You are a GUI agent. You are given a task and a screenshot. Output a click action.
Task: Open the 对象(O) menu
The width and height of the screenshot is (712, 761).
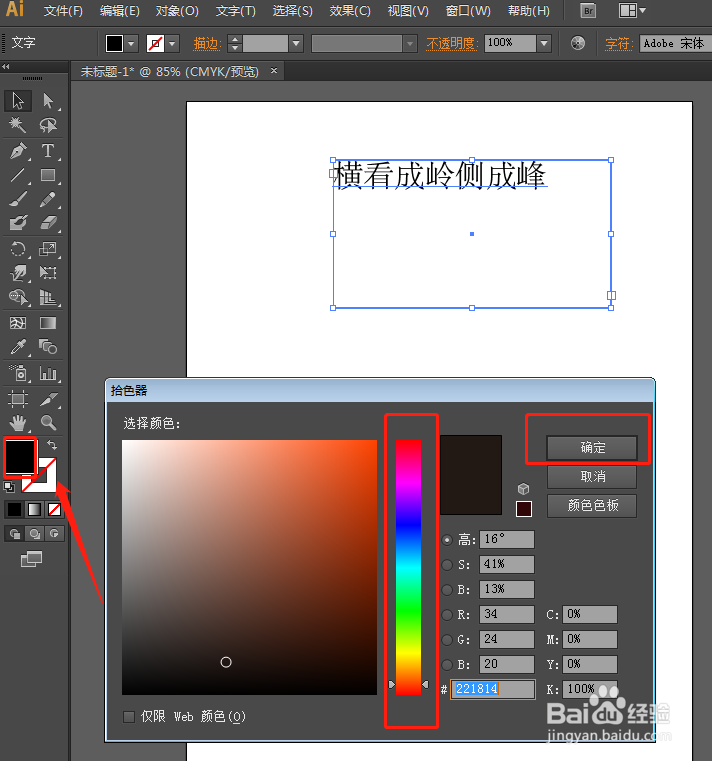pyautogui.click(x=177, y=11)
